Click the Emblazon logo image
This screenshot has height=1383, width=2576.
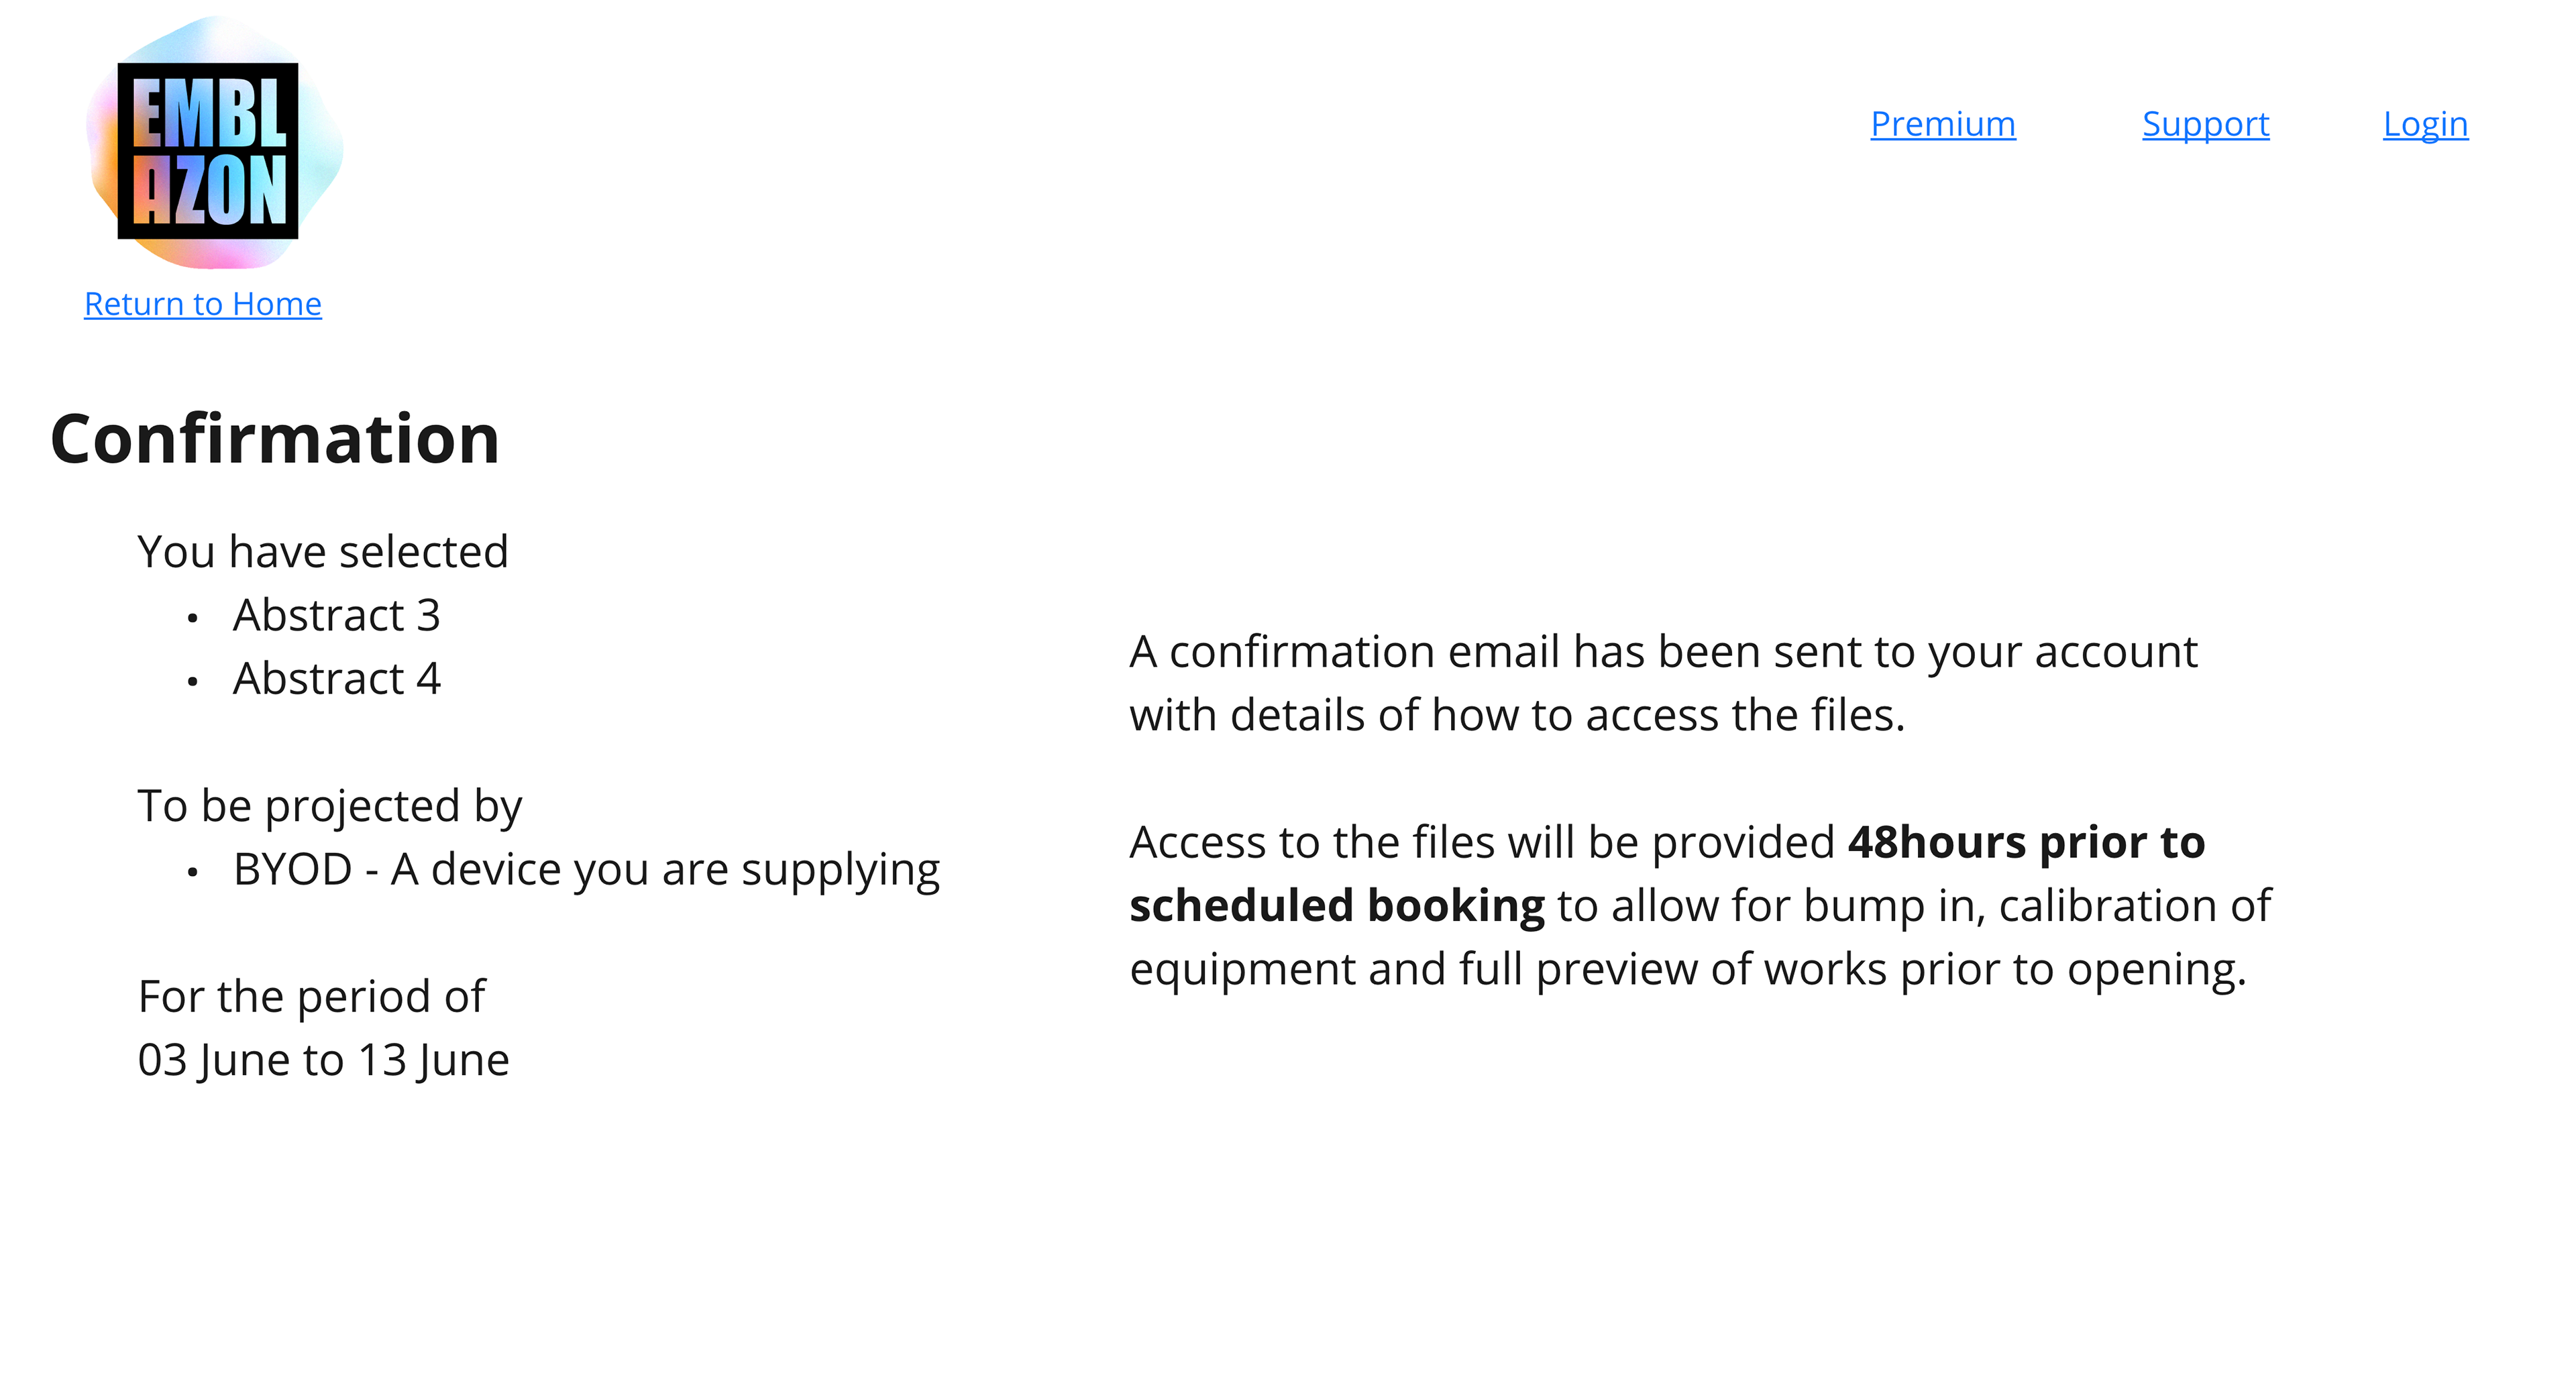click(213, 142)
